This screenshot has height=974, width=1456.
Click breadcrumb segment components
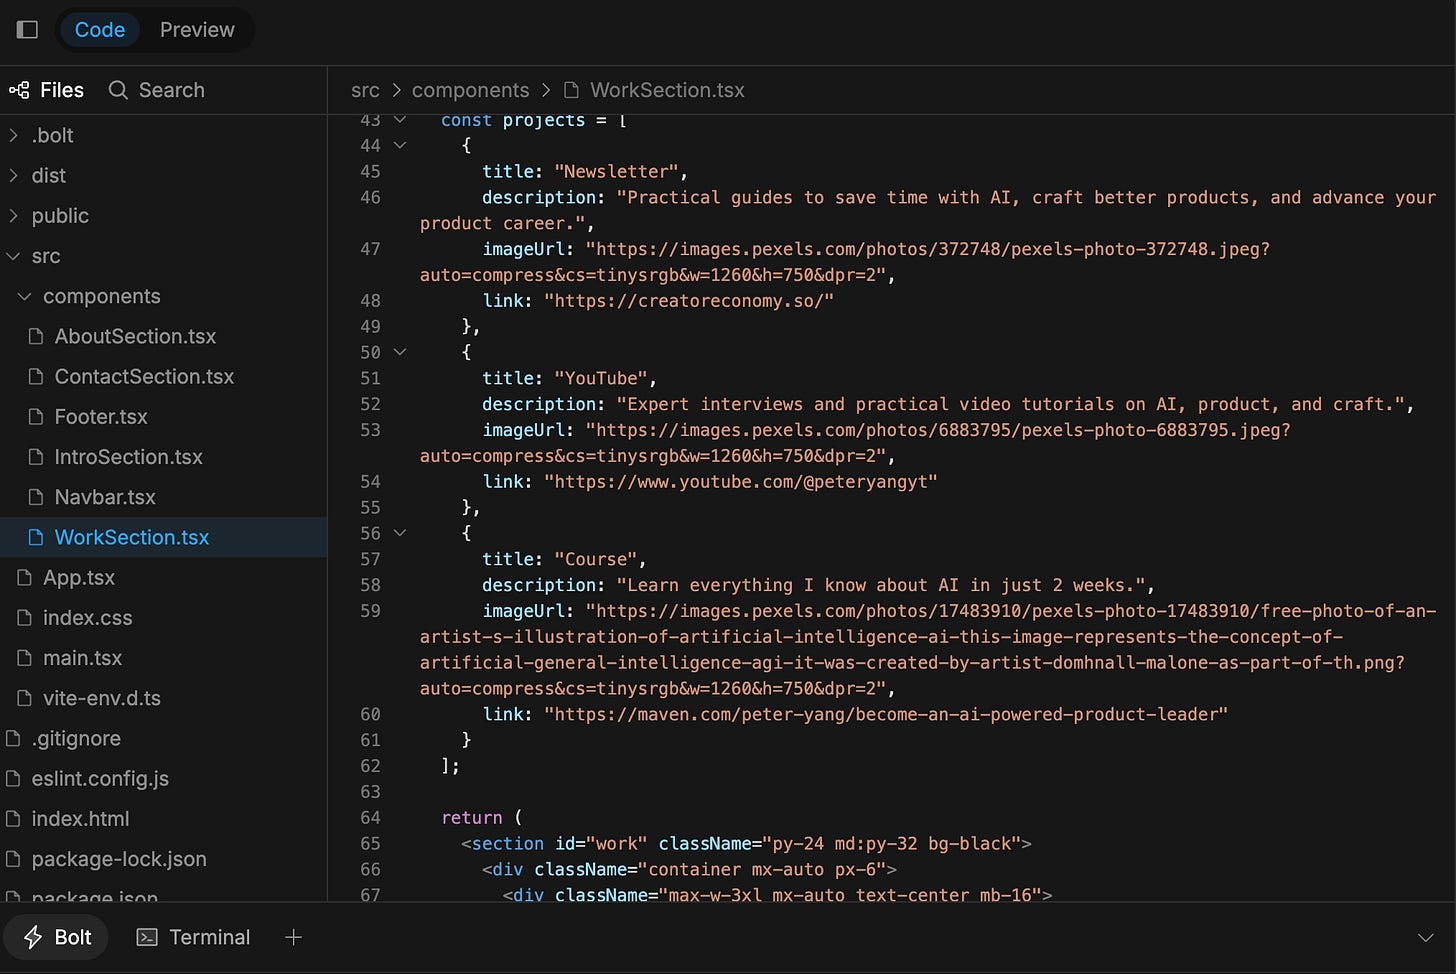coord(470,90)
